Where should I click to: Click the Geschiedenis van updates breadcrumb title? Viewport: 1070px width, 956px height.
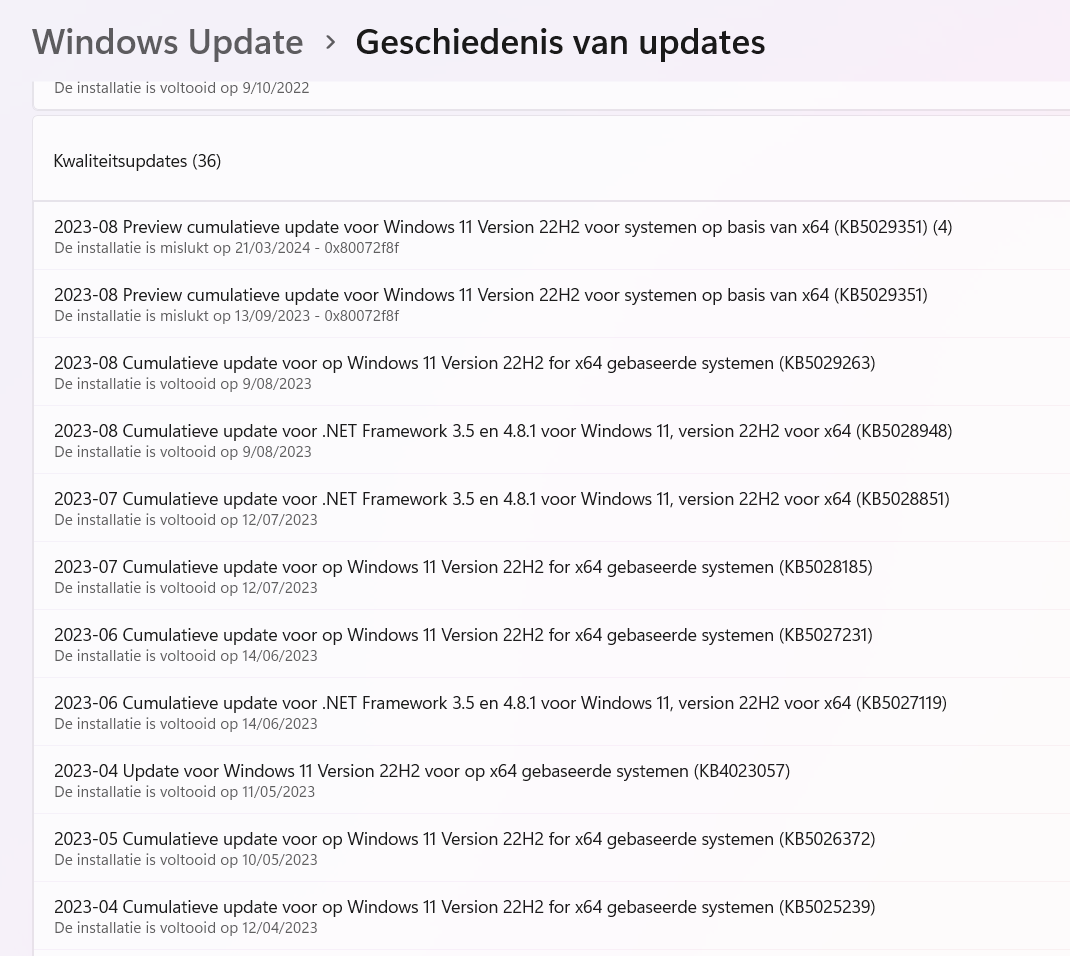[560, 42]
